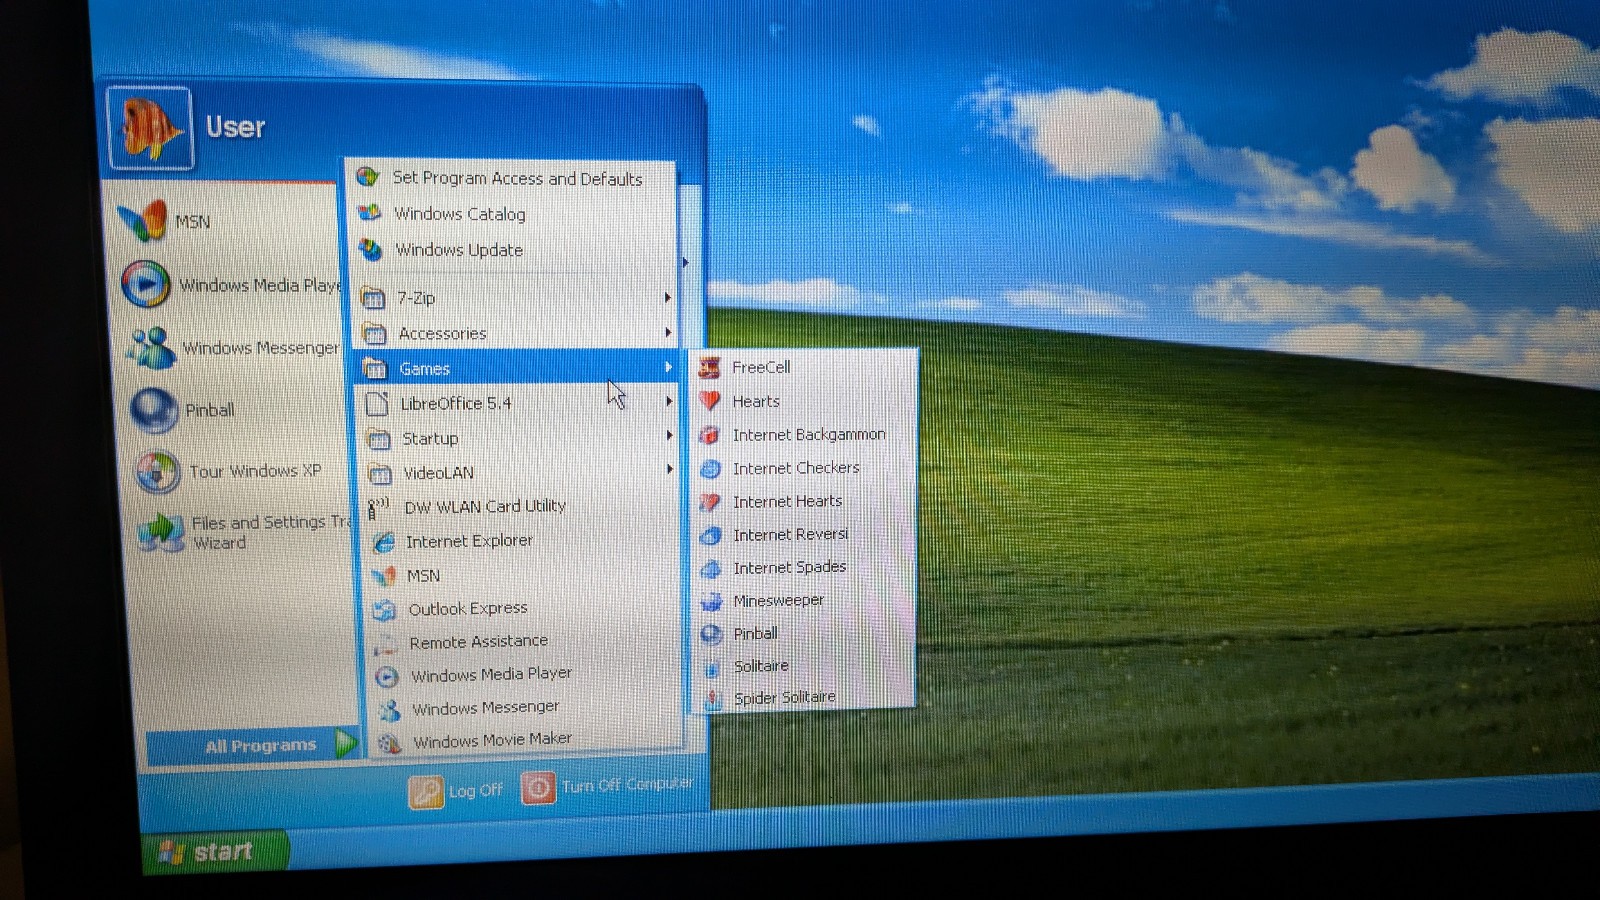The width and height of the screenshot is (1600, 900).
Task: Choose the Startup menu entry
Action: coord(519,438)
